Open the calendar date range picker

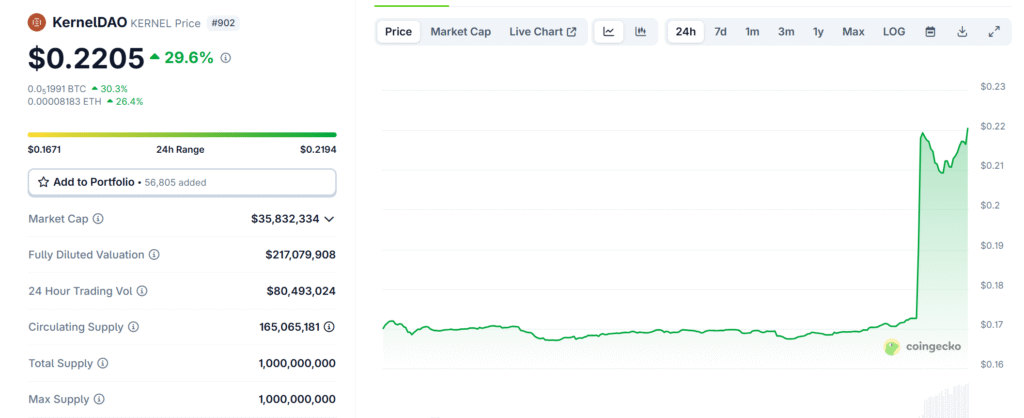point(930,32)
